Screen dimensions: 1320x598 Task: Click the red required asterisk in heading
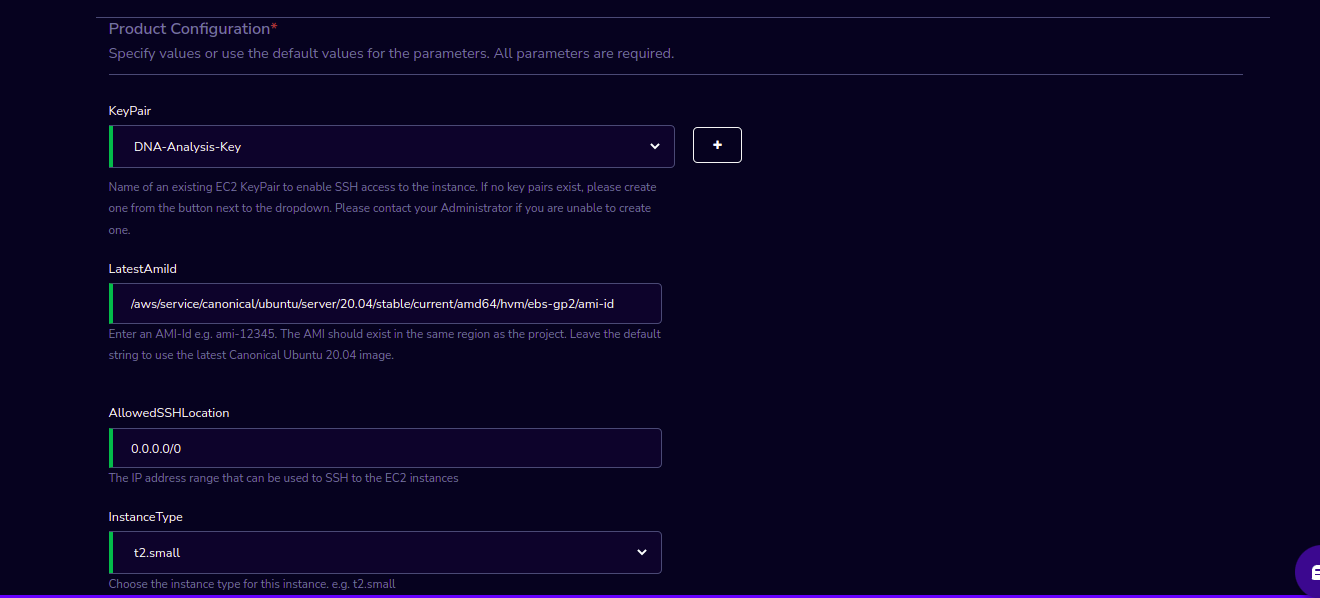click(x=274, y=27)
